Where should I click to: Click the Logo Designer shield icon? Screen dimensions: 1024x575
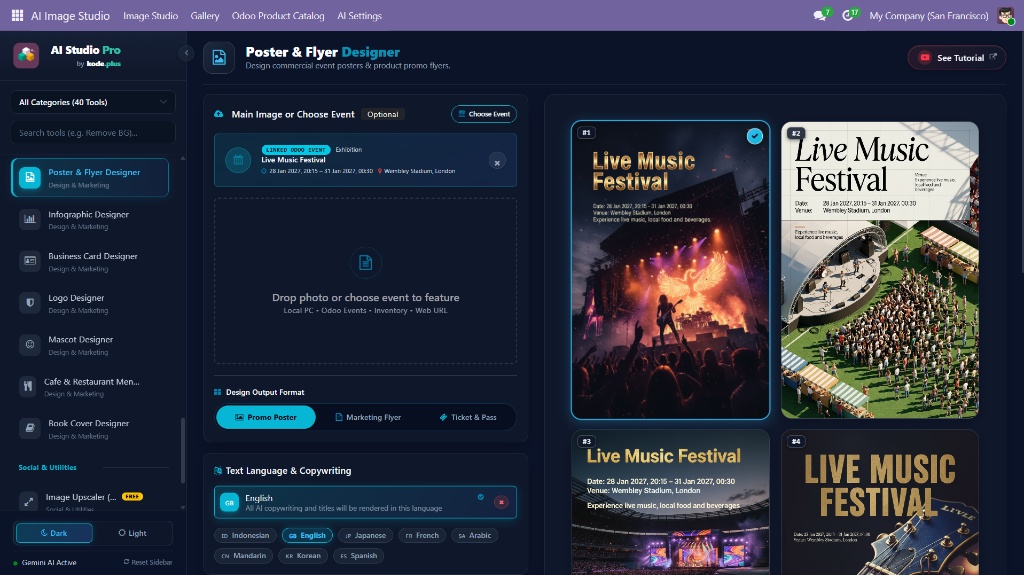[30, 303]
